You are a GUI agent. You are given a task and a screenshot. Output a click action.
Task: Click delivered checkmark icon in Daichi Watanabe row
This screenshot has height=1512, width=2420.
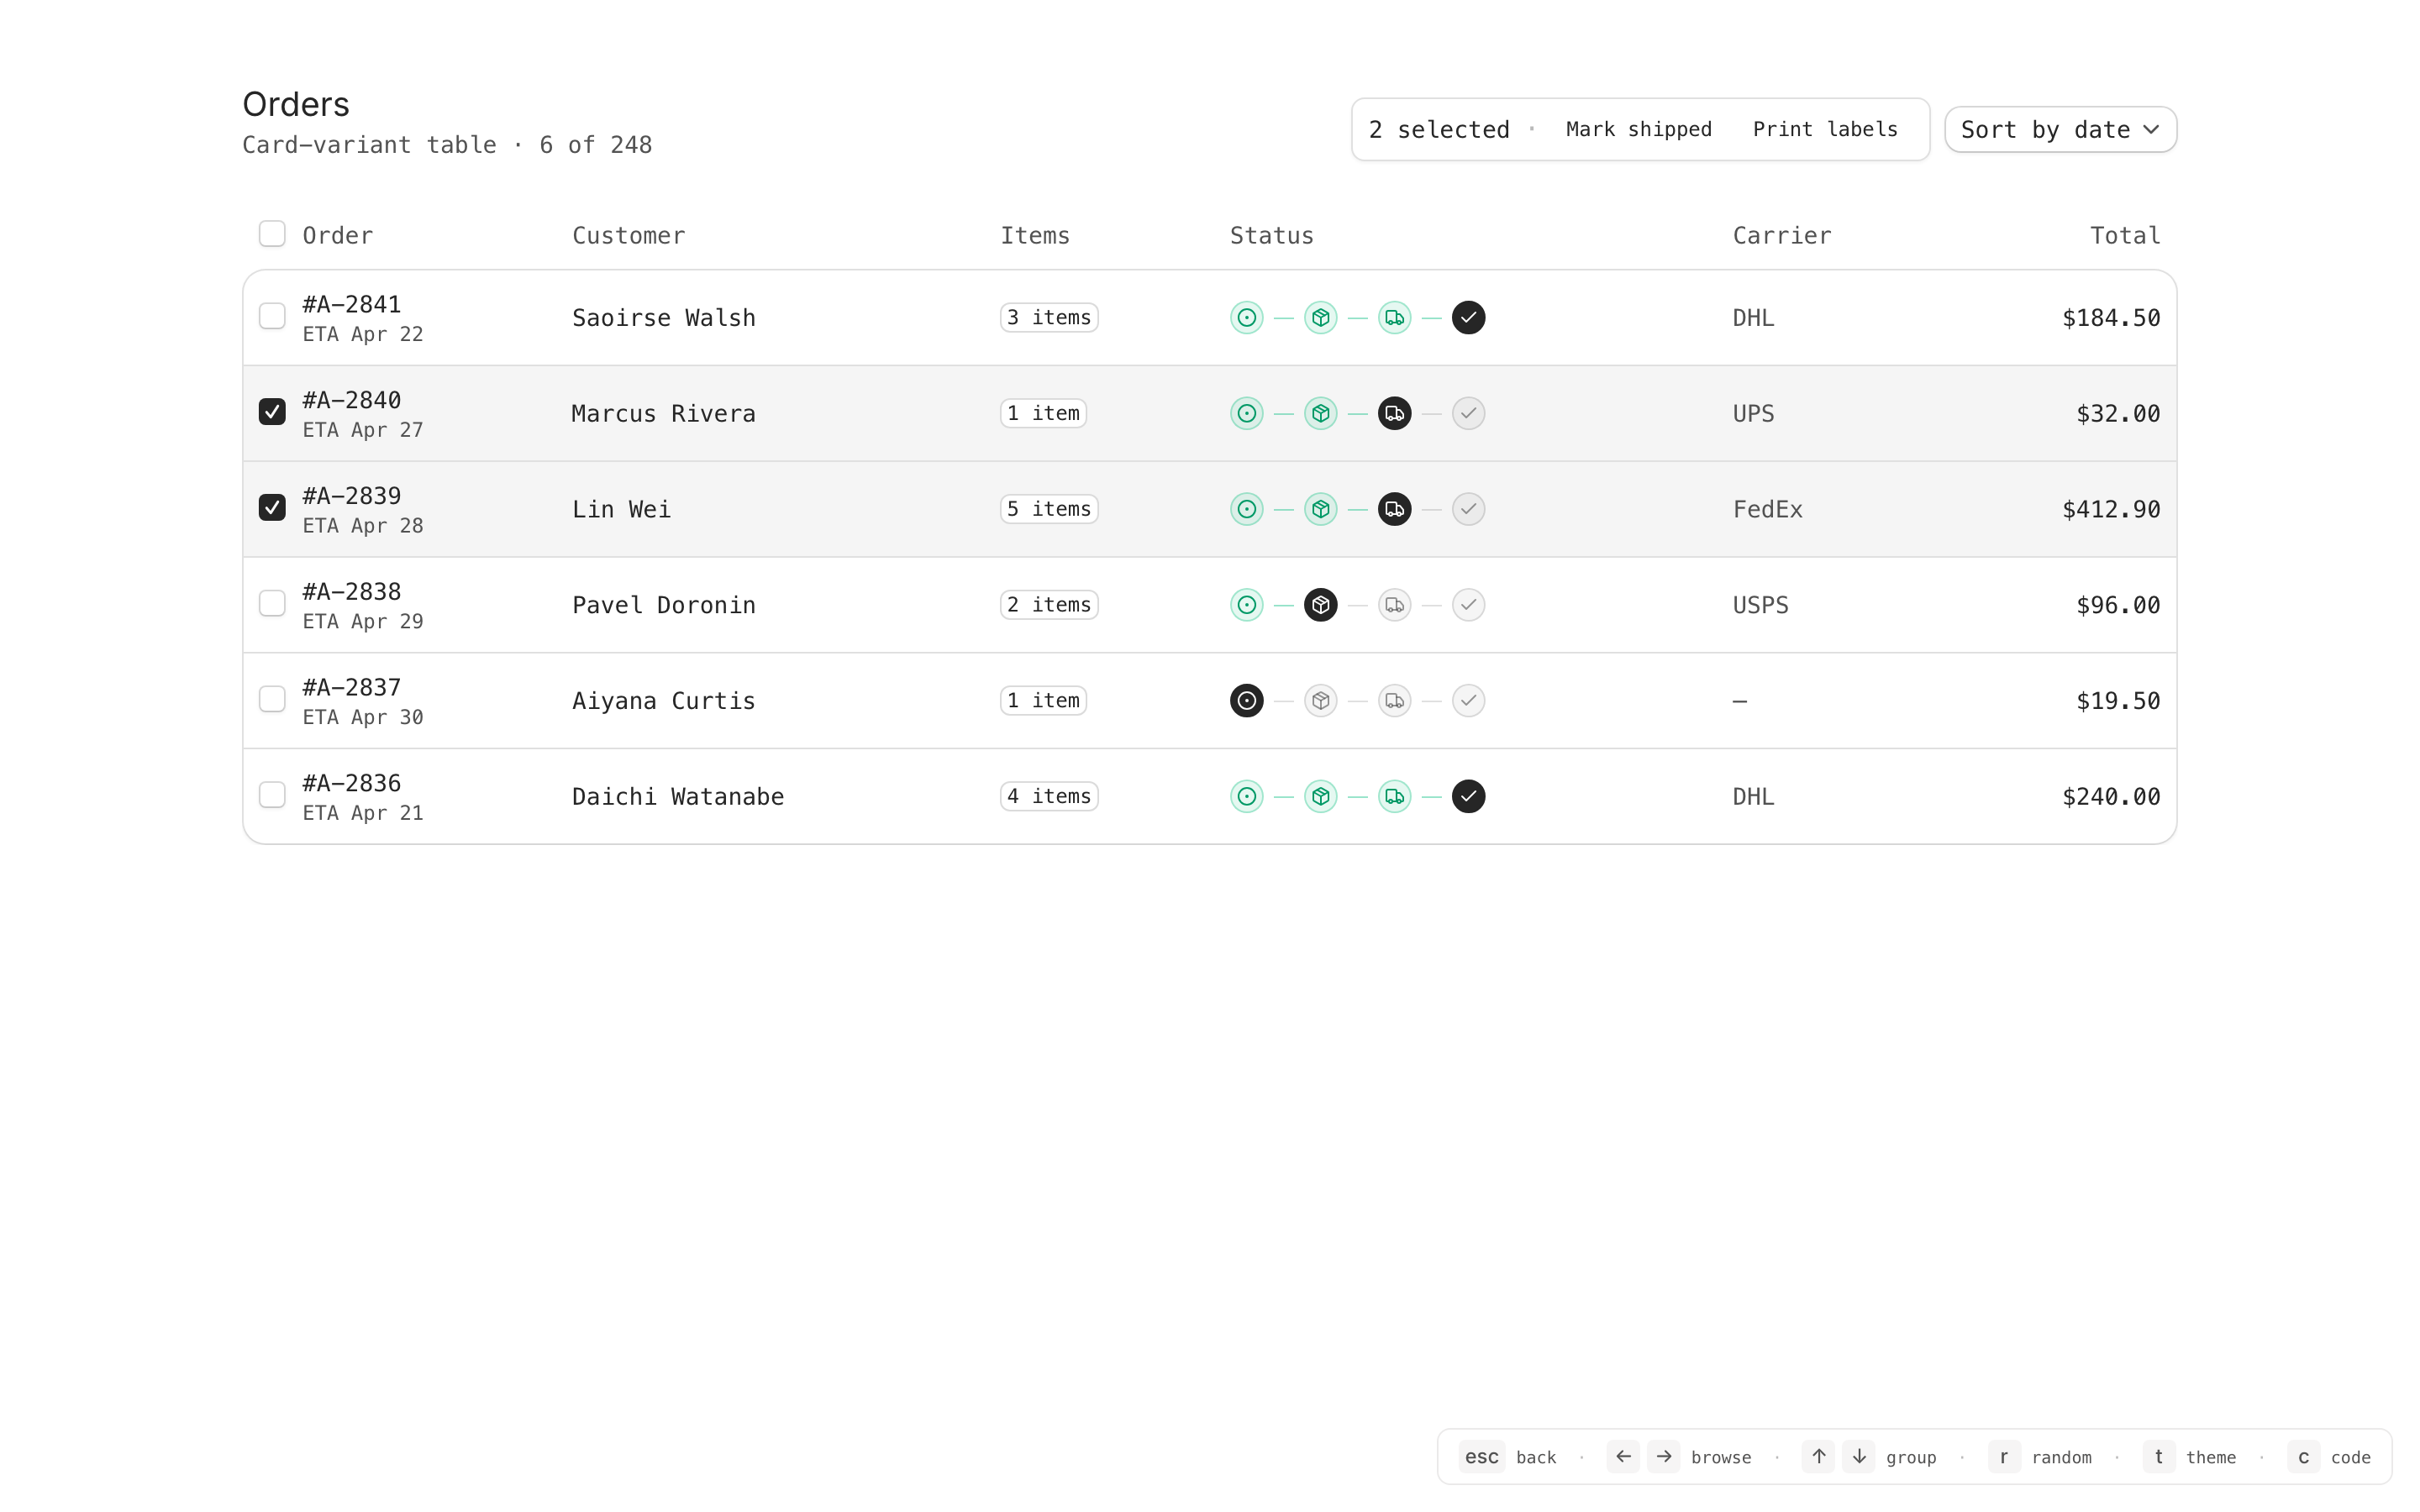pos(1468,796)
